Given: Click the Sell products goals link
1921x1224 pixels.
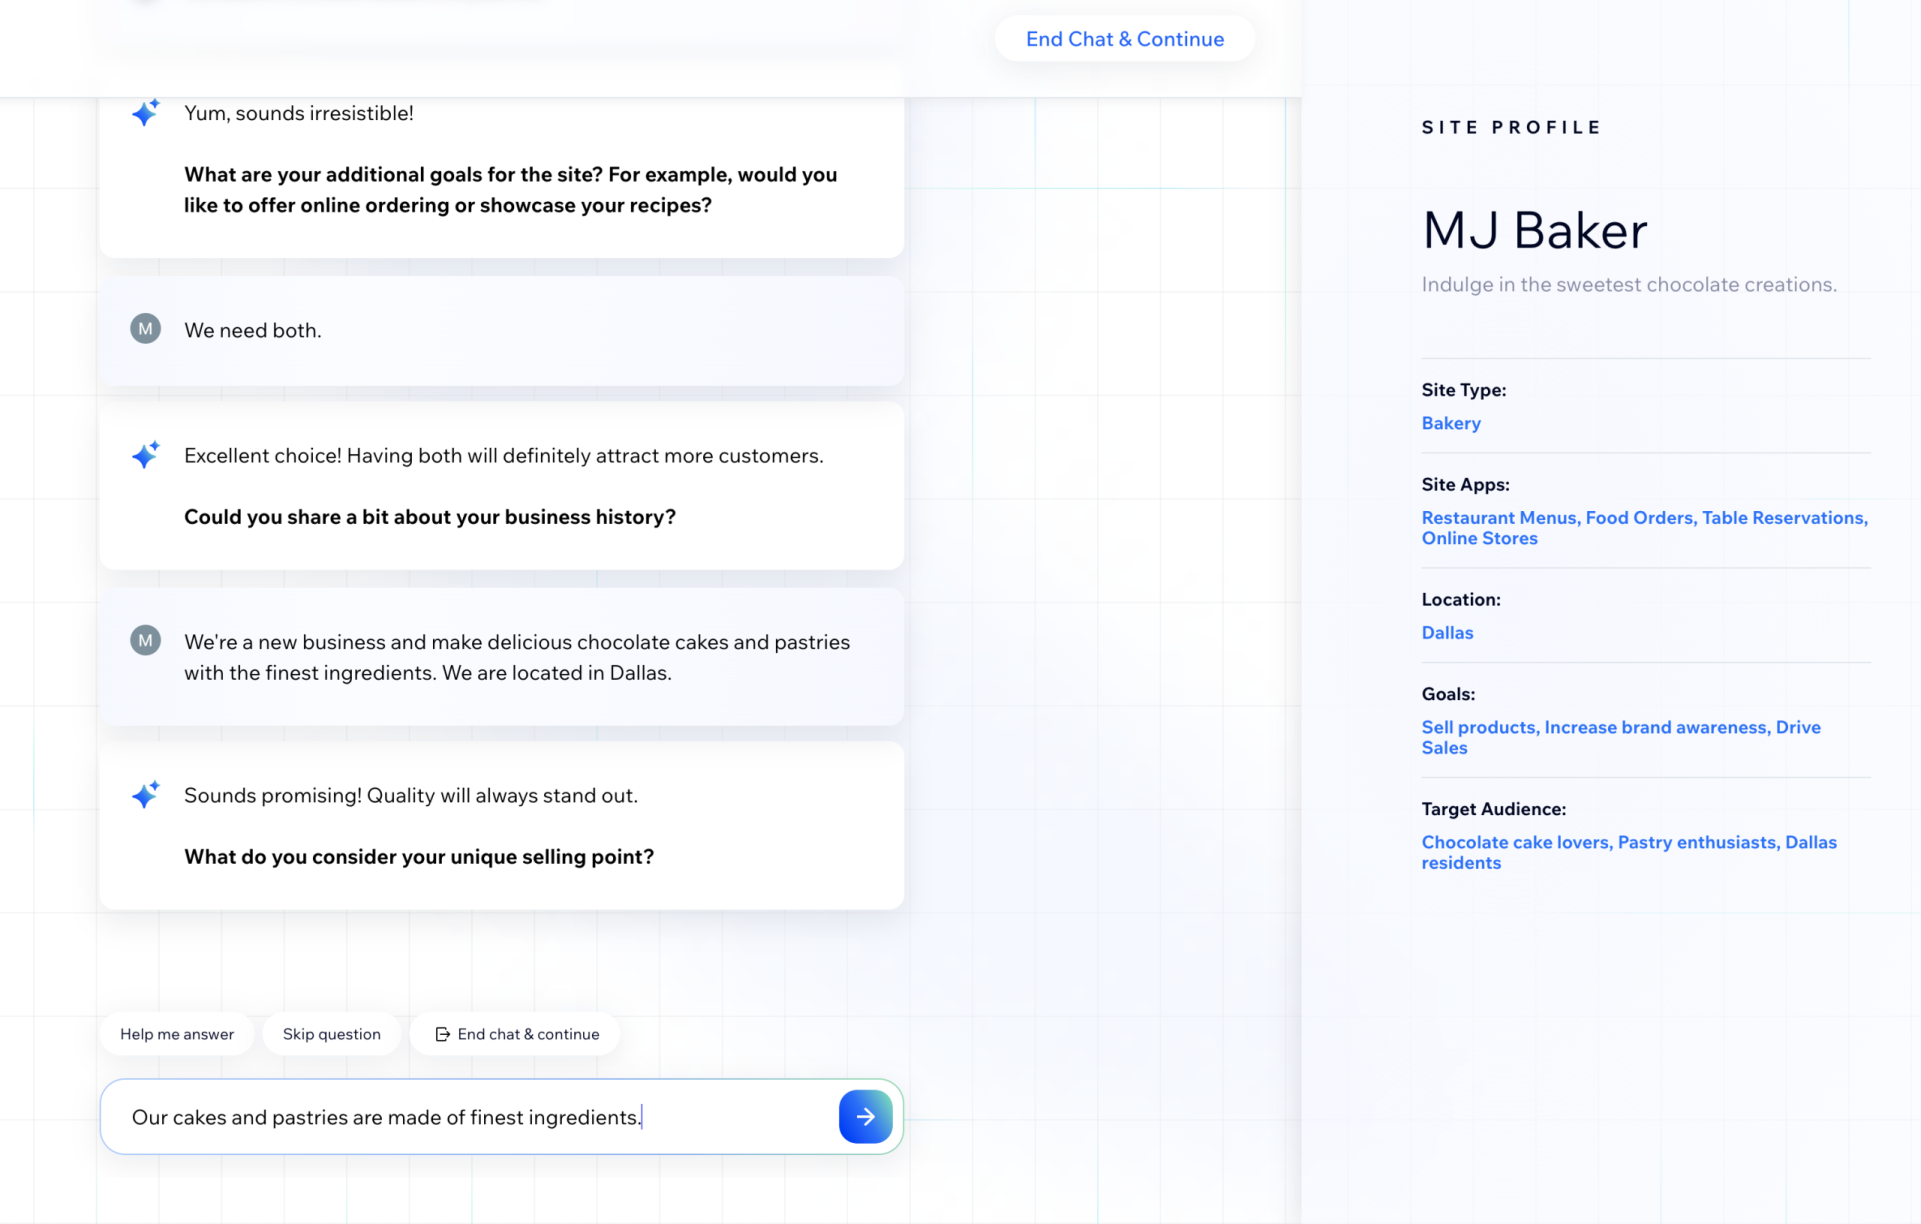Looking at the screenshot, I should click(1478, 727).
